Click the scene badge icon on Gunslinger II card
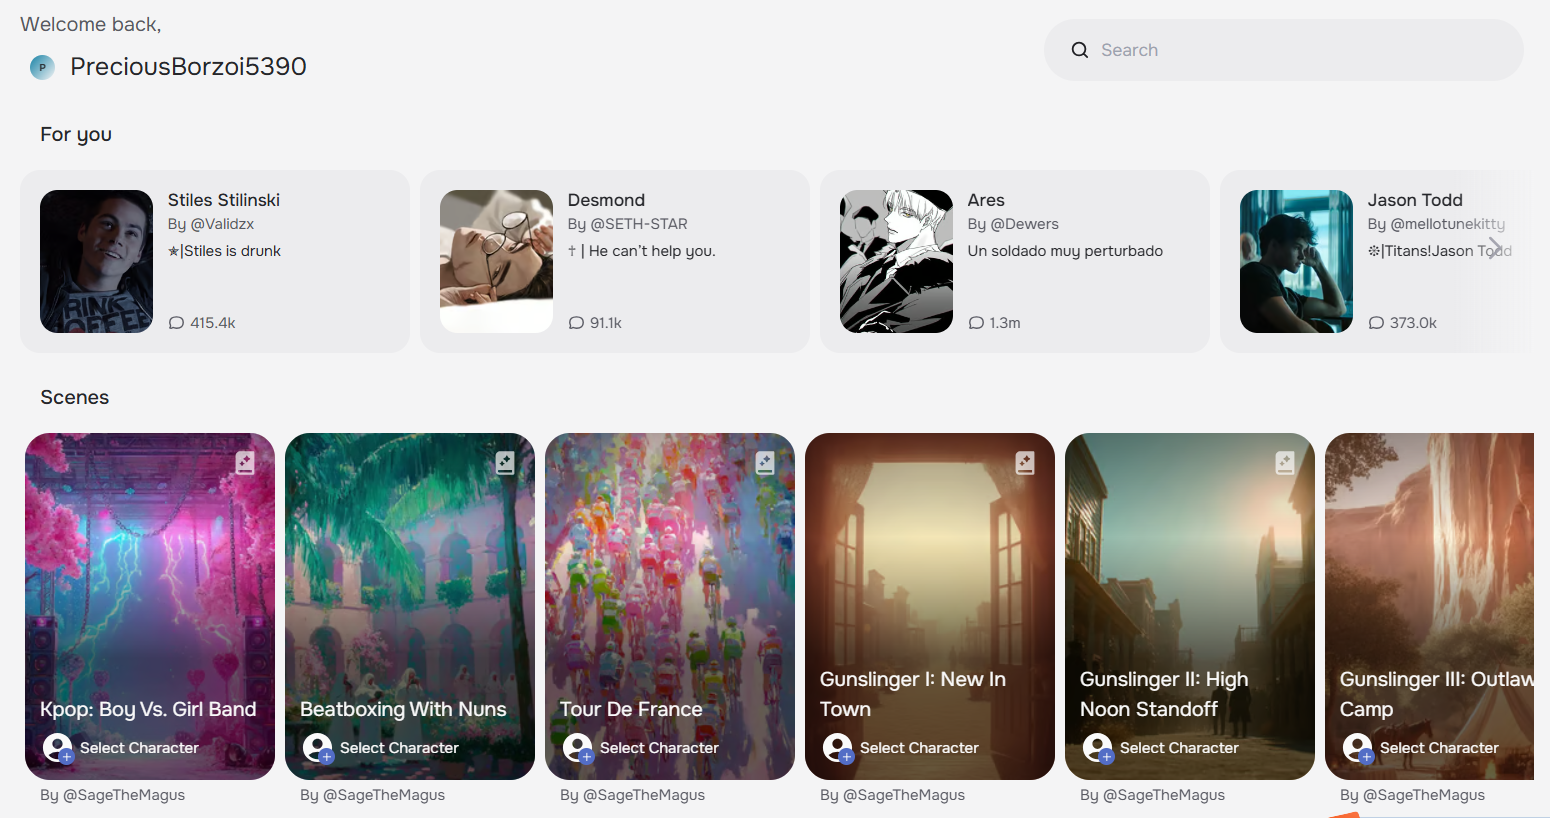1550x818 pixels. [x=1285, y=462]
